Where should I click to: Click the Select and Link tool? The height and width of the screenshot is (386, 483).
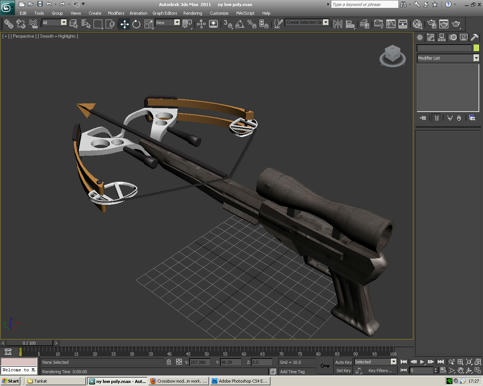tap(9, 24)
